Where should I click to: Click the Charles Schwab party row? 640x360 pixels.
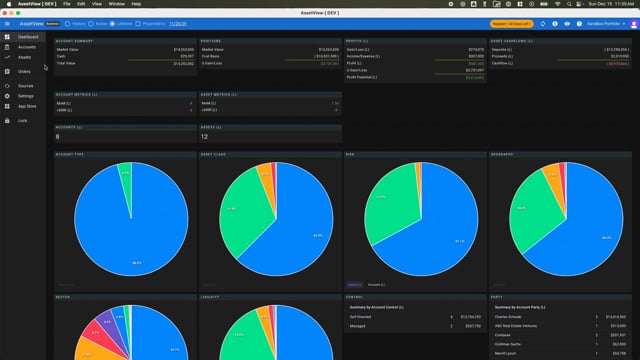(x=560, y=317)
